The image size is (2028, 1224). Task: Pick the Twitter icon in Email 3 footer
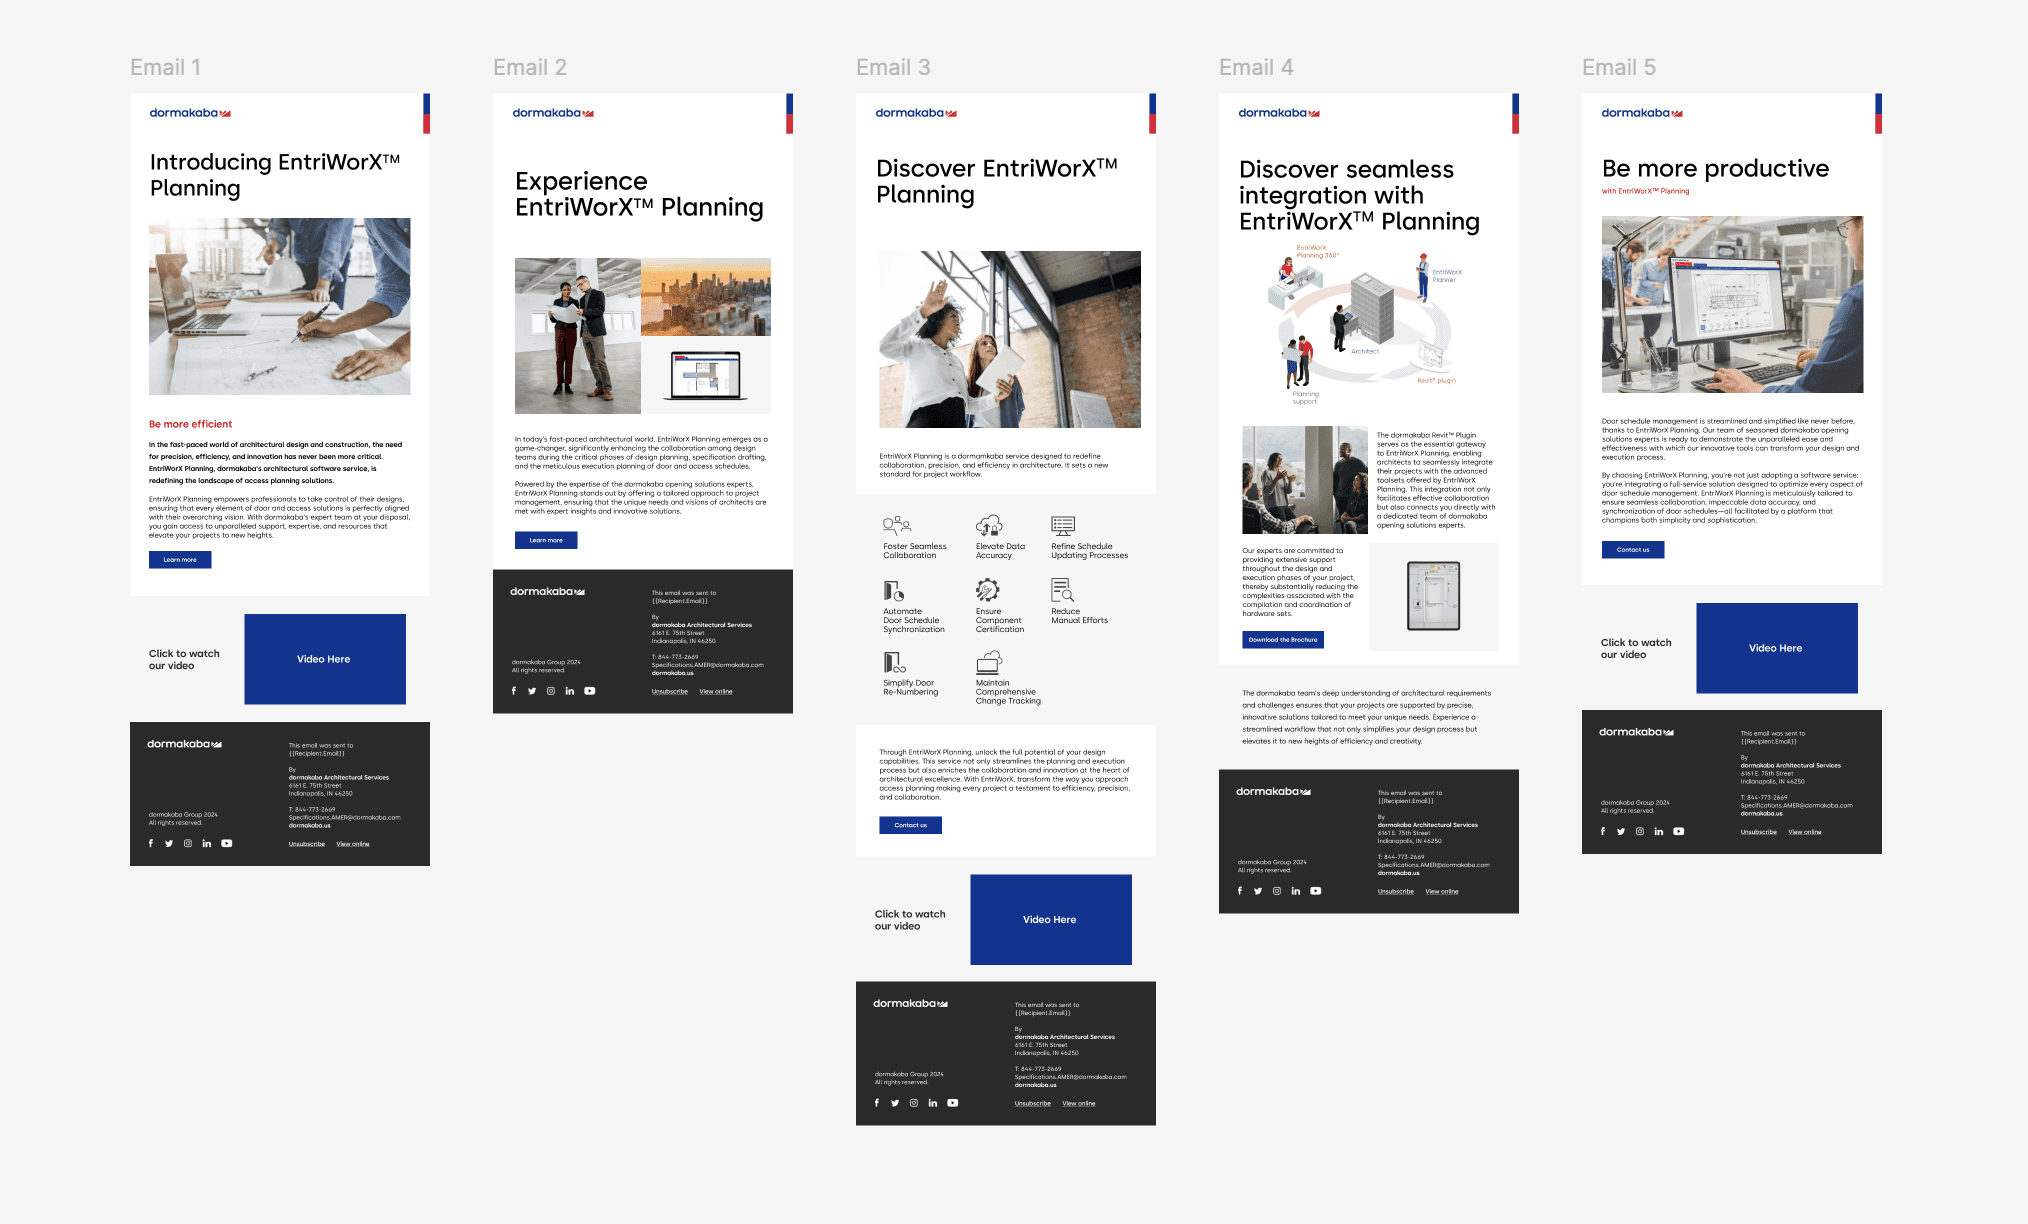[895, 1103]
